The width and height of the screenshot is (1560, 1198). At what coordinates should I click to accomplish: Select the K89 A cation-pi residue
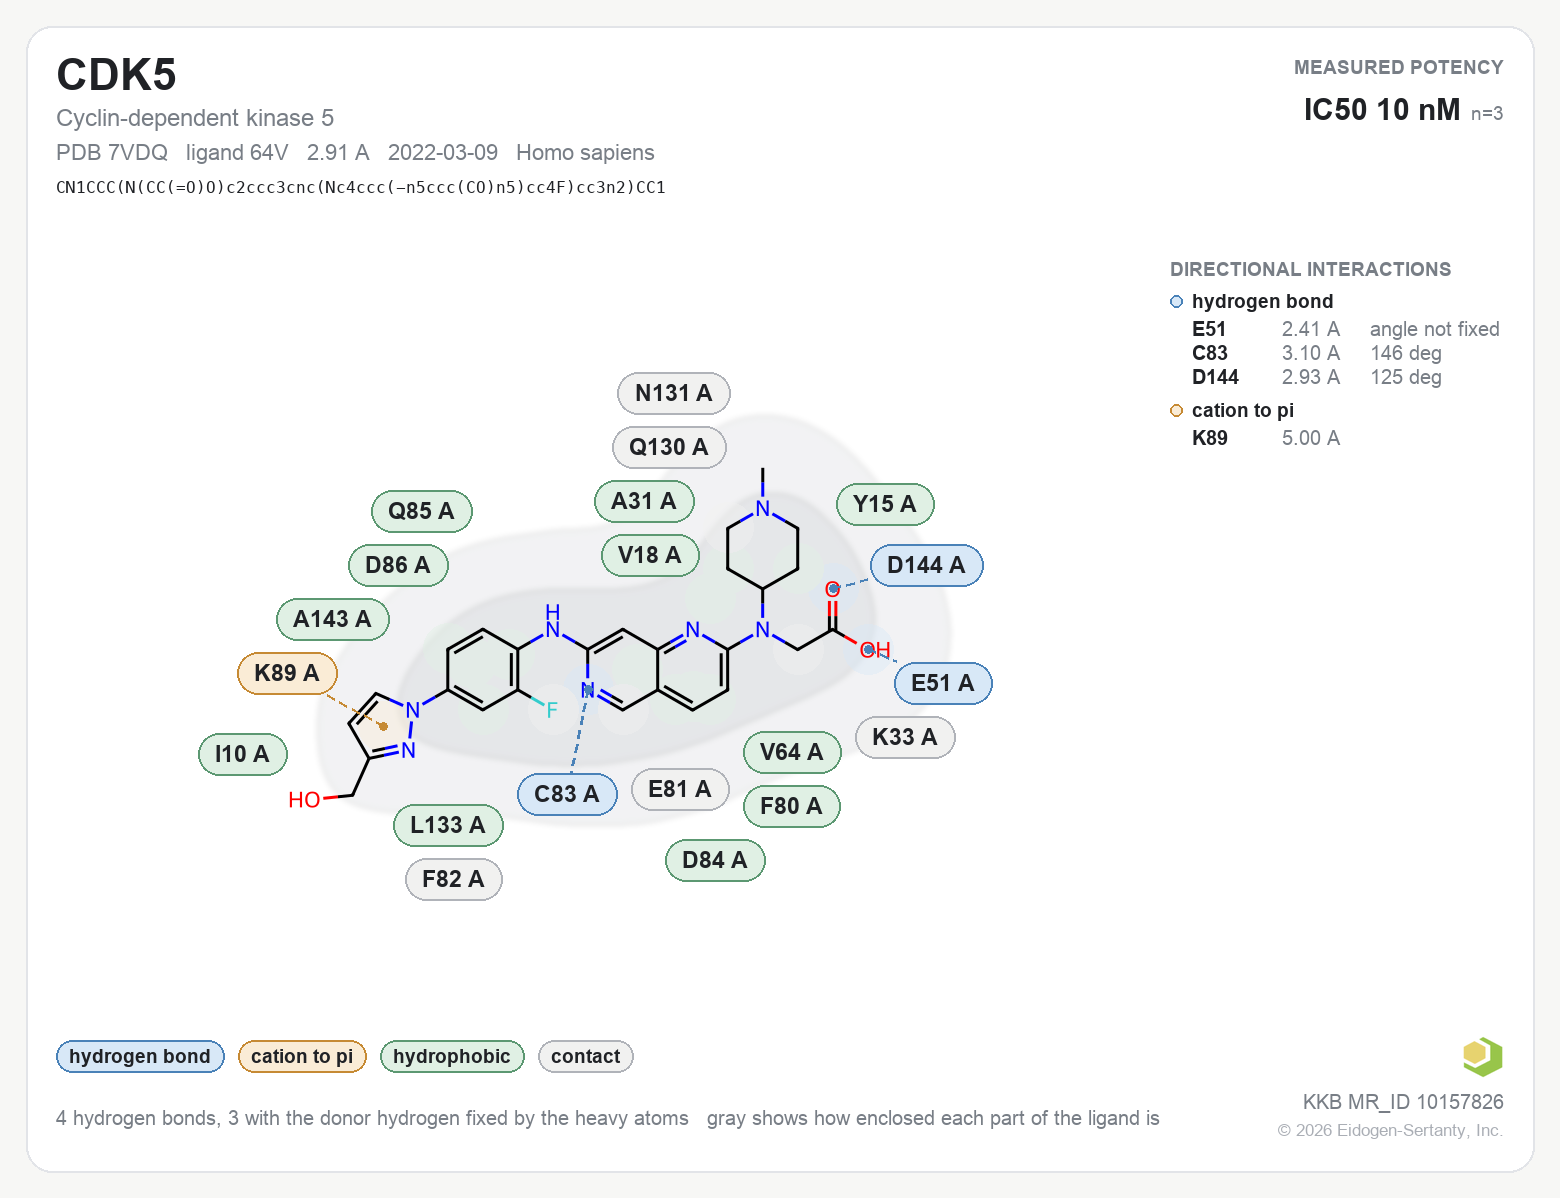pos(287,673)
